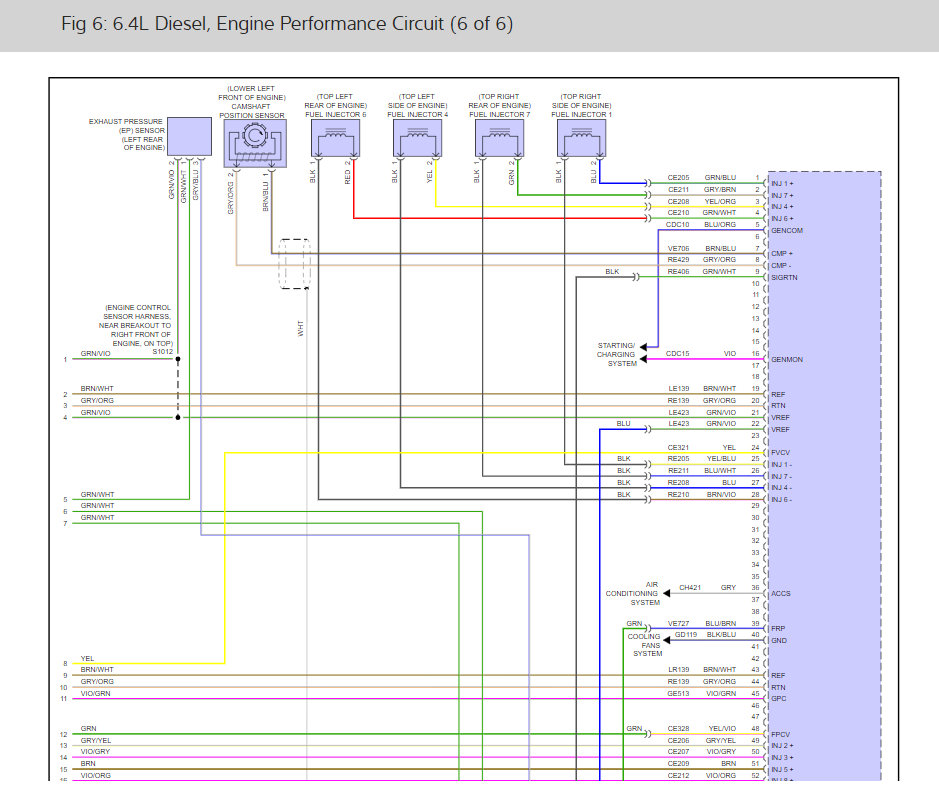The image size is (939, 800).
Task: Click the VE727 BLU/BRN wire label
Action: coord(702,623)
